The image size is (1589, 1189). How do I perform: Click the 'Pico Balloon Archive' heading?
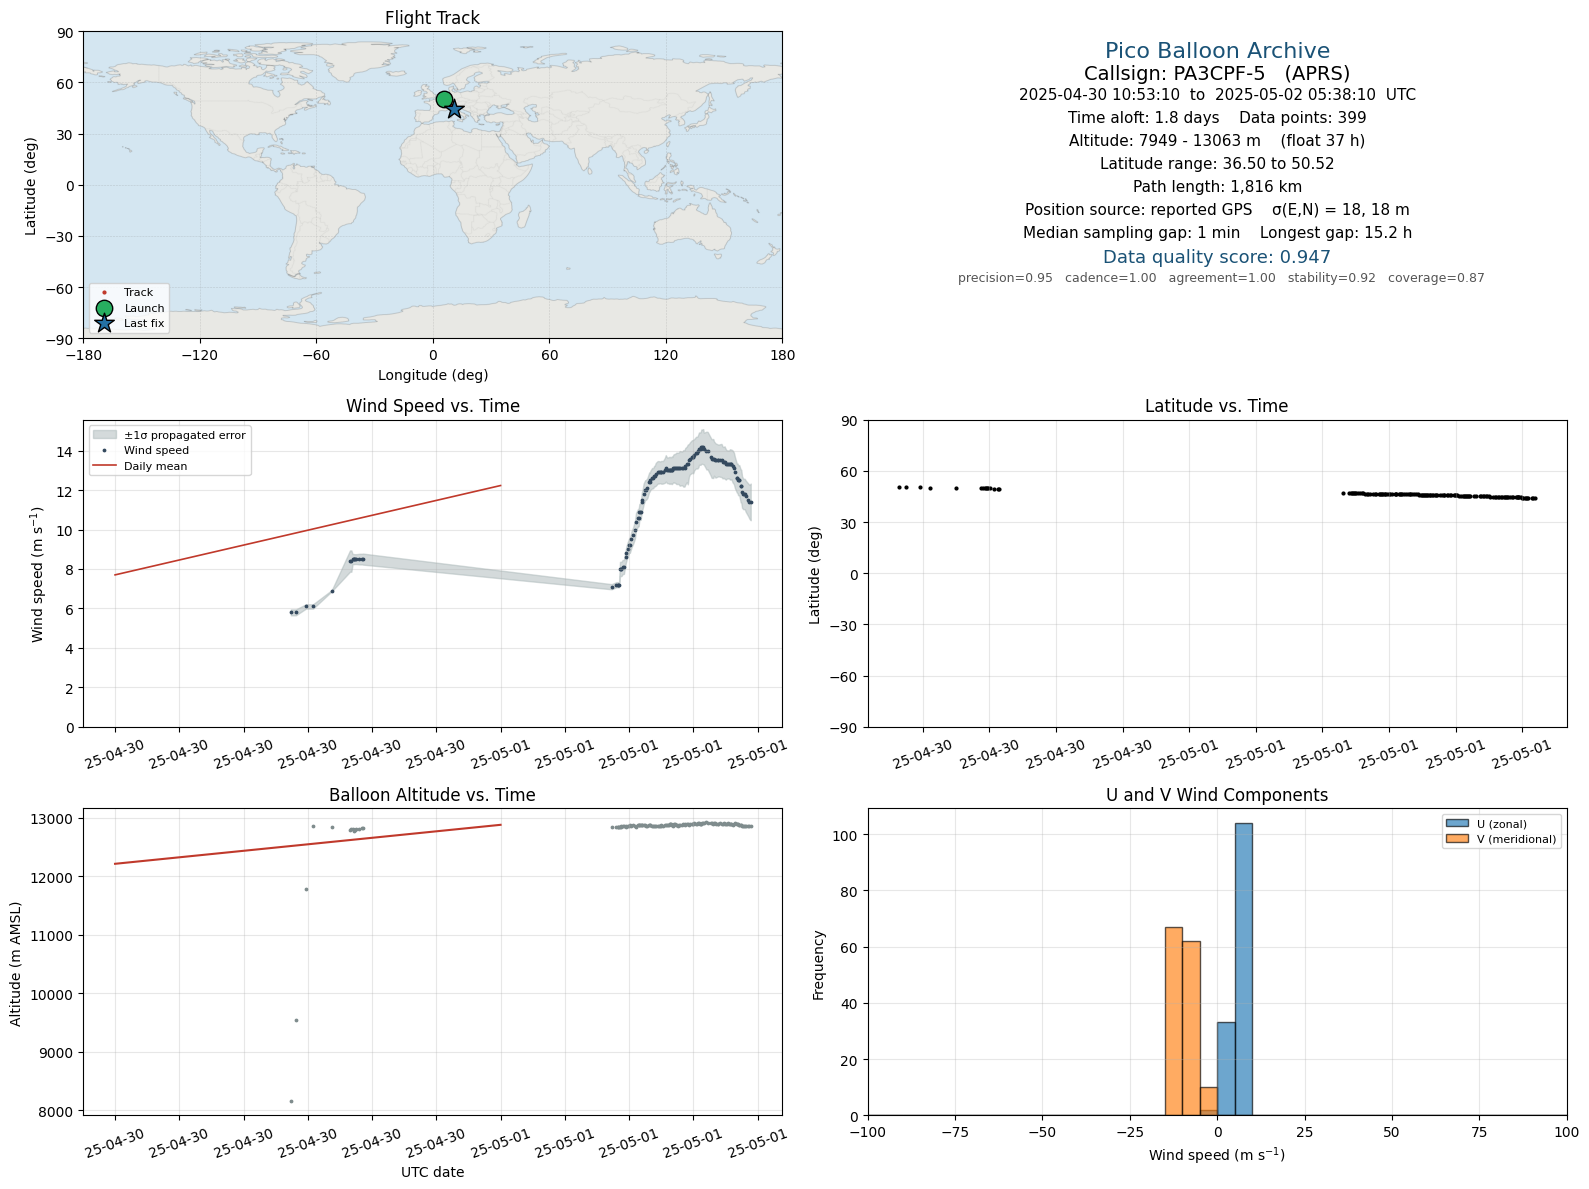tap(1217, 51)
